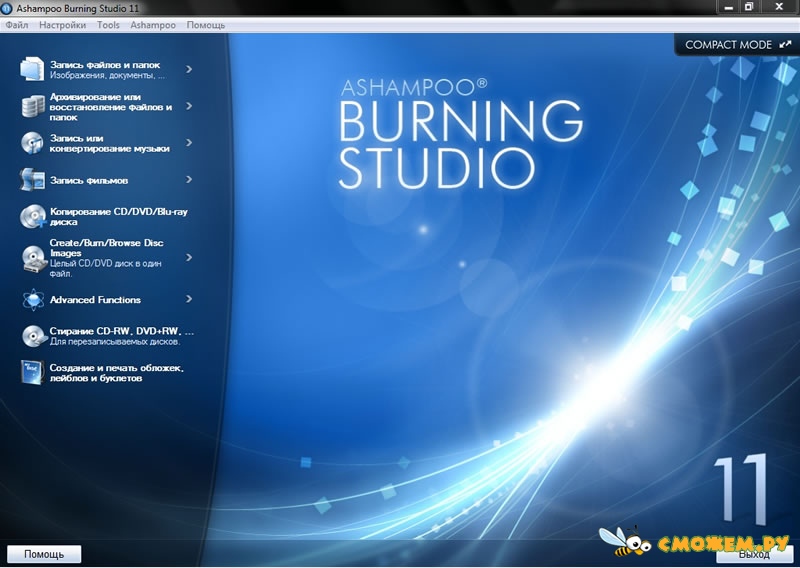The width and height of the screenshot is (800, 568).
Task: Open the Помощь menu in menu bar
Action: pos(206,25)
